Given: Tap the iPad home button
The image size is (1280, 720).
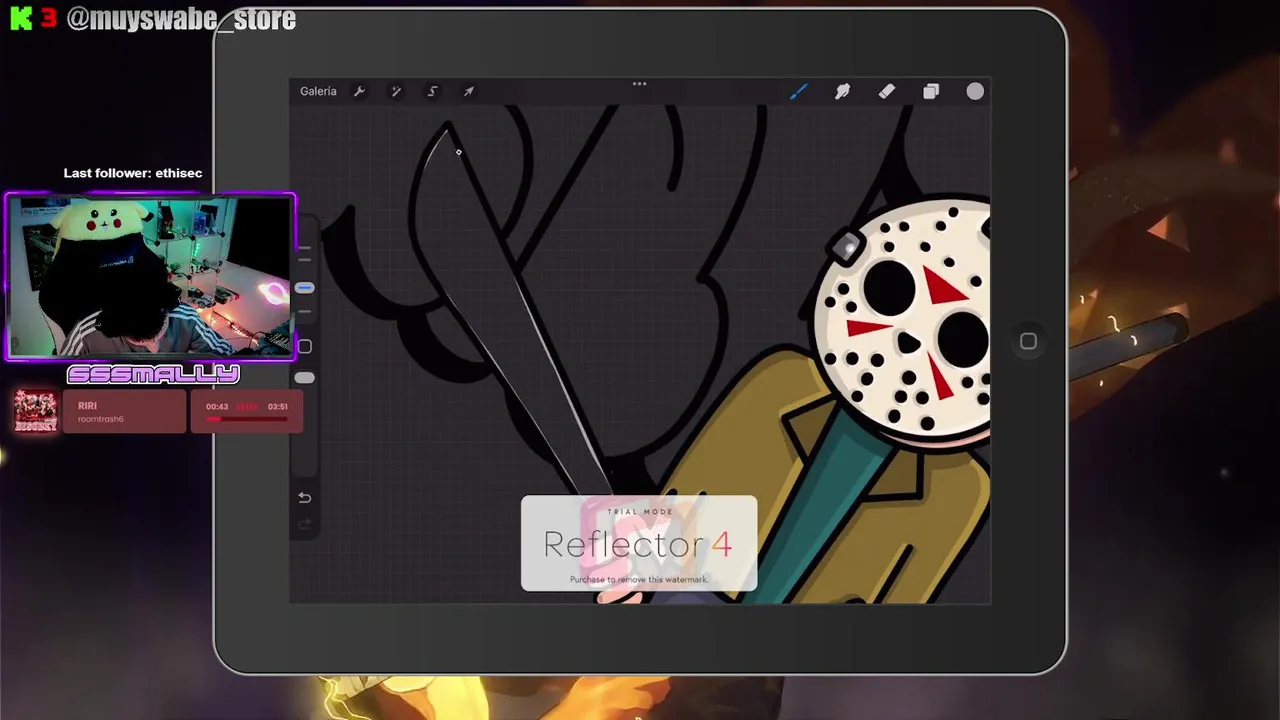Looking at the screenshot, I should click(x=1028, y=341).
